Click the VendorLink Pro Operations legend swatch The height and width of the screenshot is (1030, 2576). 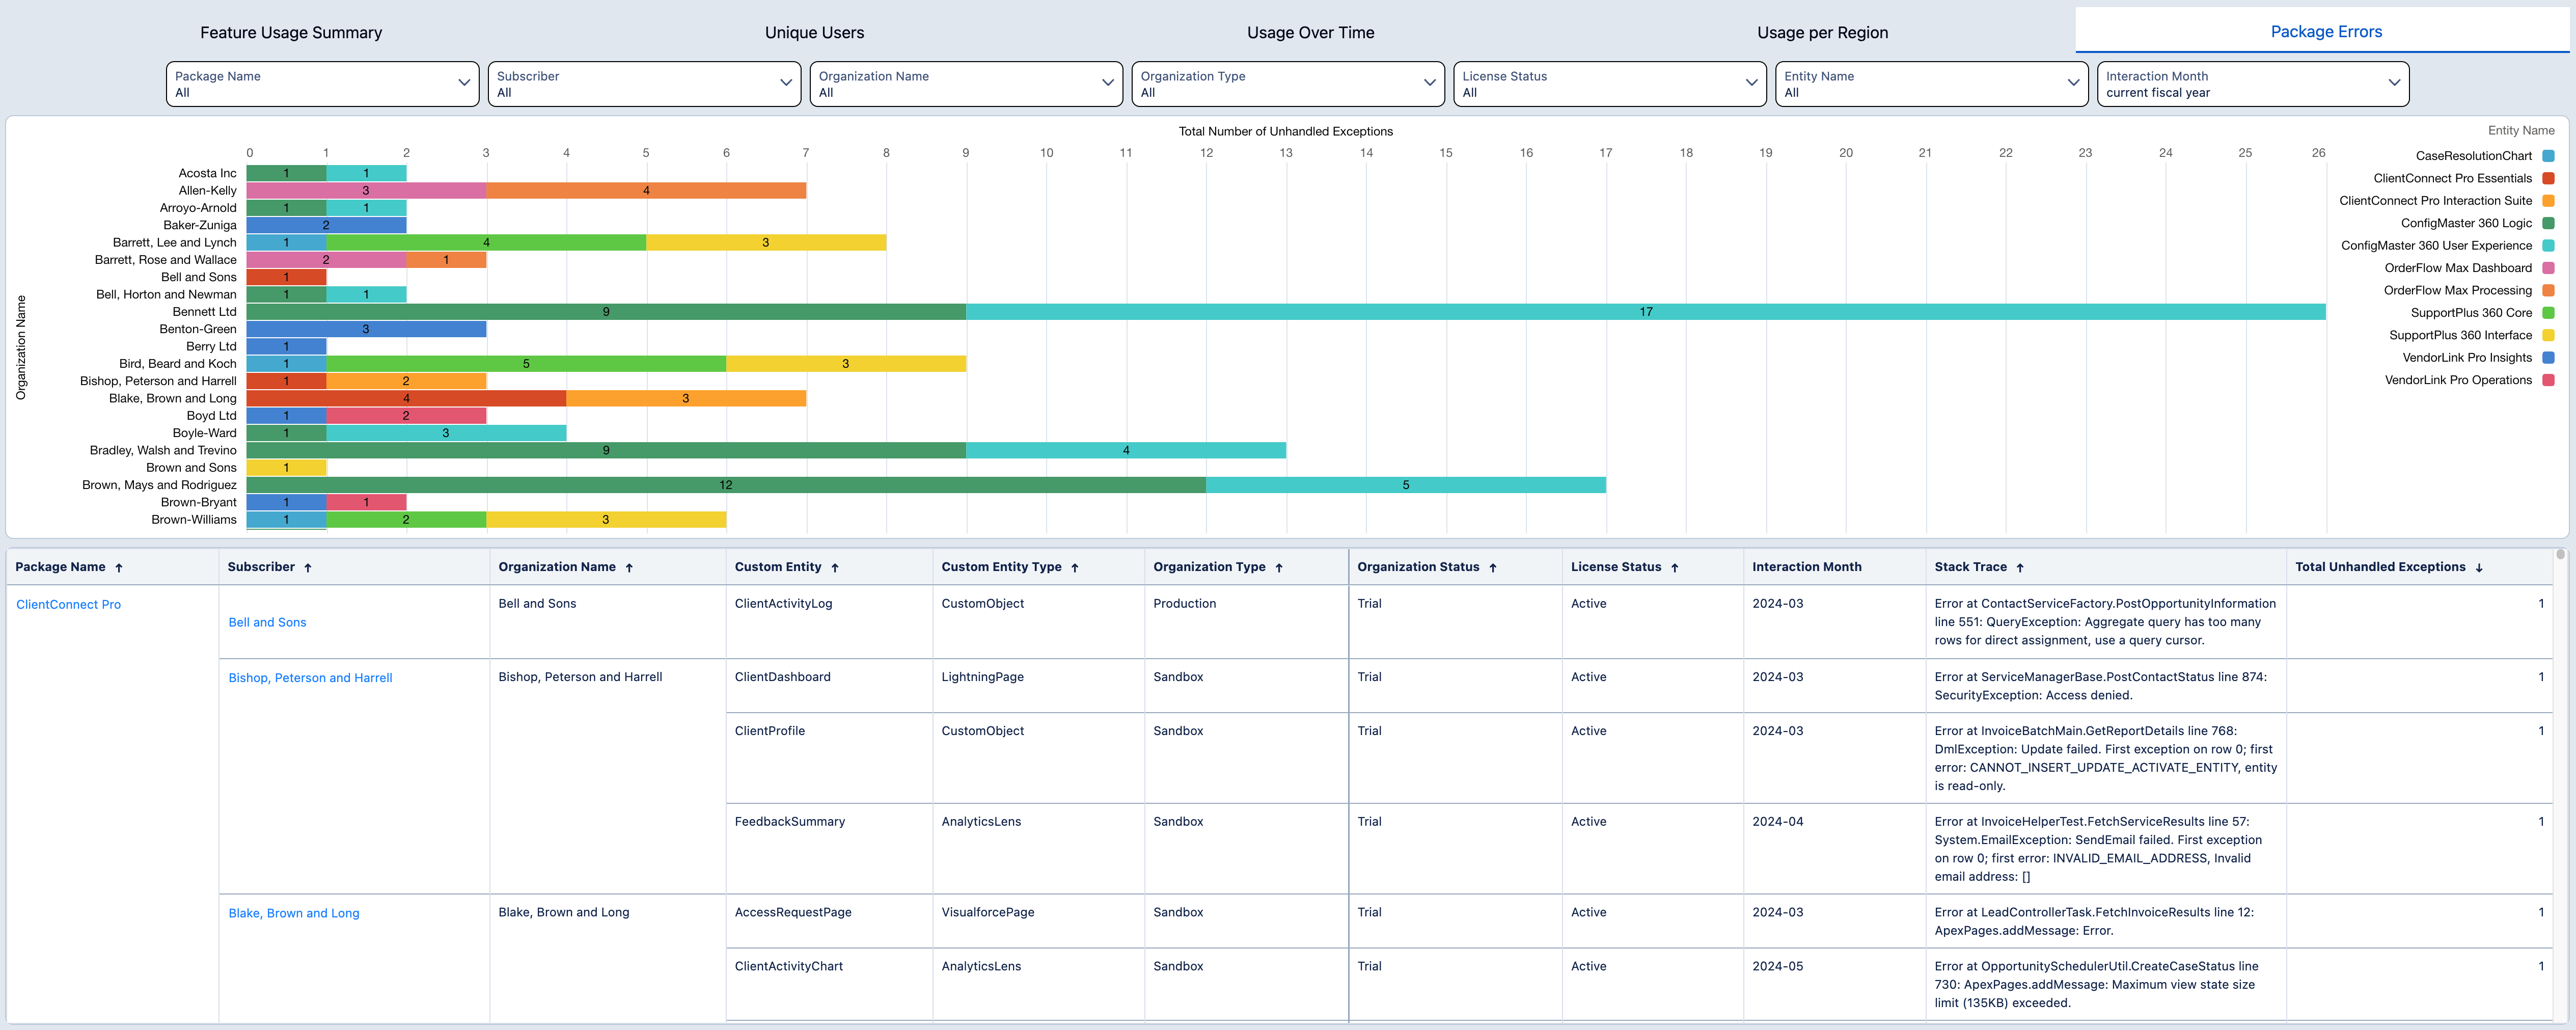(2548, 380)
